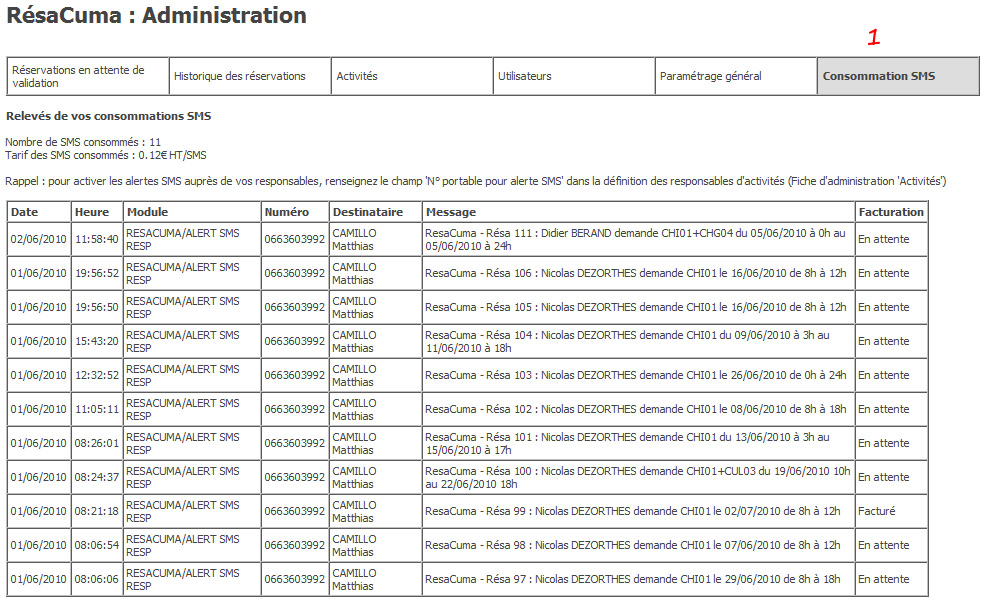
Task: Select the time cell 15:43:20
Action: (x=97, y=341)
